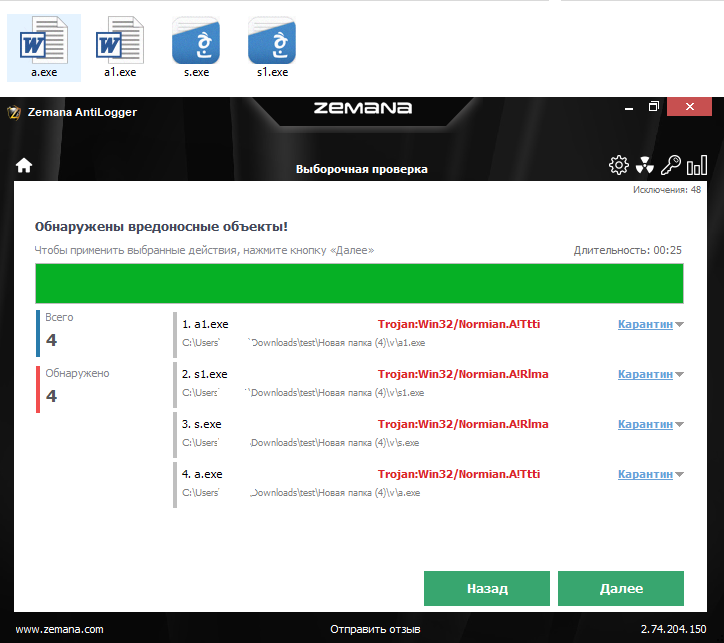Click the Назад button
This screenshot has width=724, height=643.
(487, 589)
